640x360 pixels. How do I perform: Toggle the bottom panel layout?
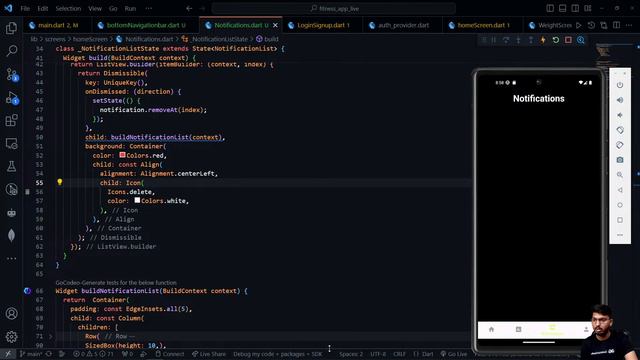point(562,8)
